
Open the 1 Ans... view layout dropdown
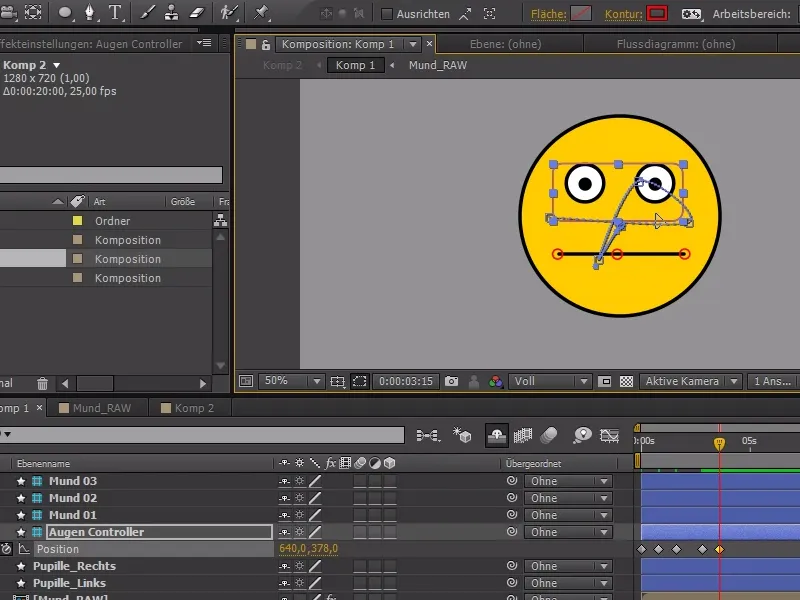(772, 381)
